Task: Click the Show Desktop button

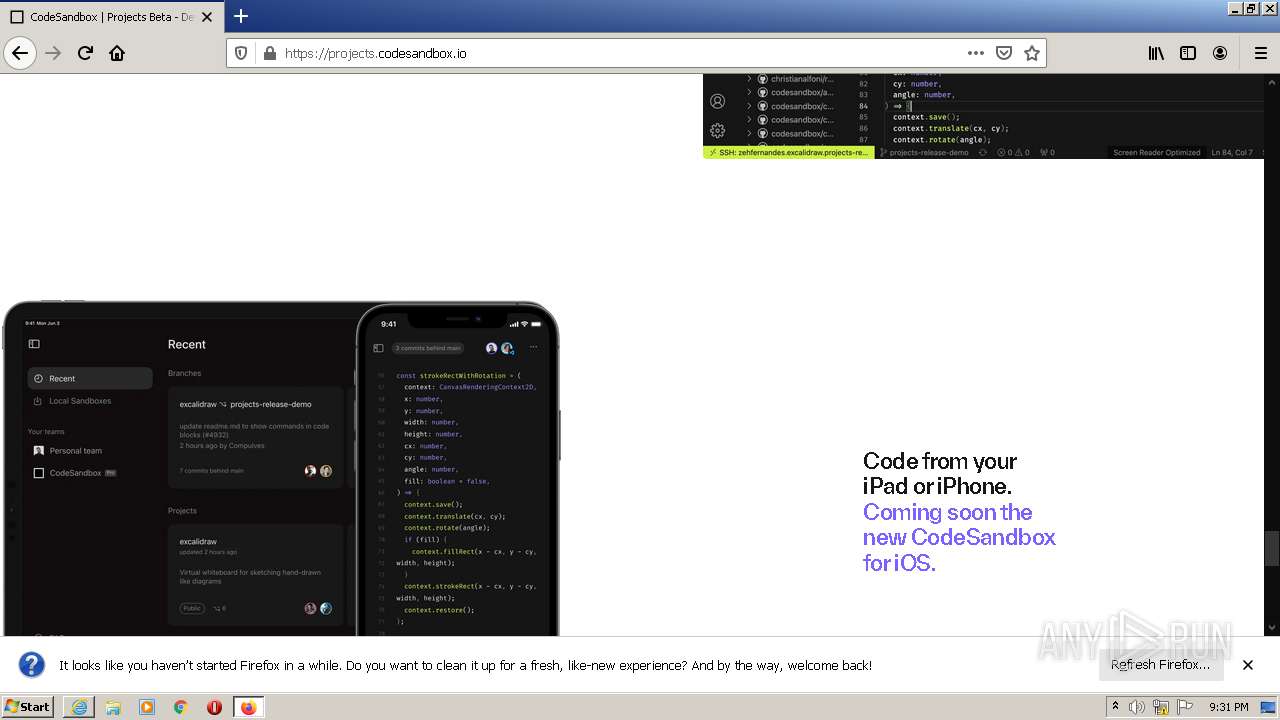Action: click(x=1269, y=707)
